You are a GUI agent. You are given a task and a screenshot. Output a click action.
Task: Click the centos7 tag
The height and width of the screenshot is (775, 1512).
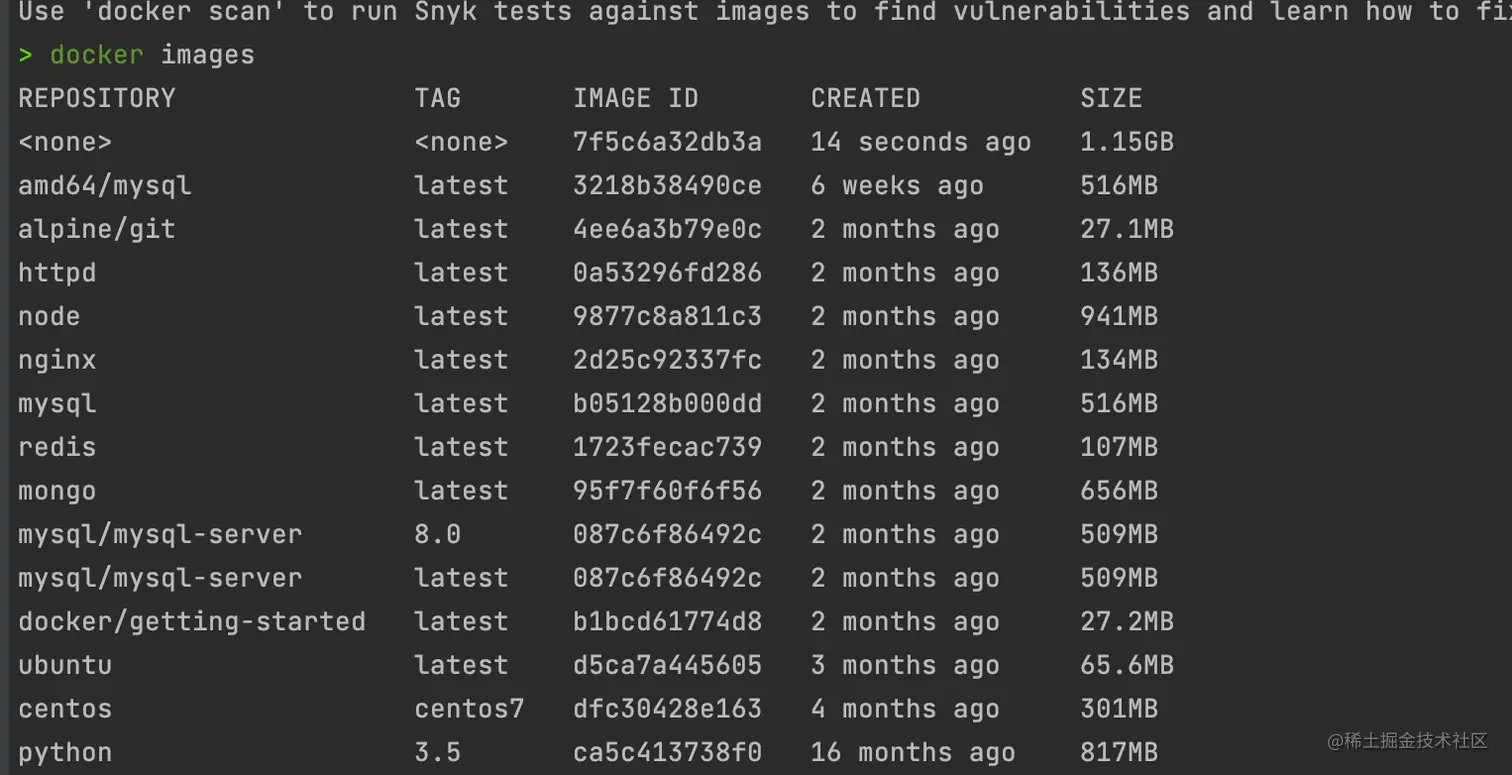[469, 709]
